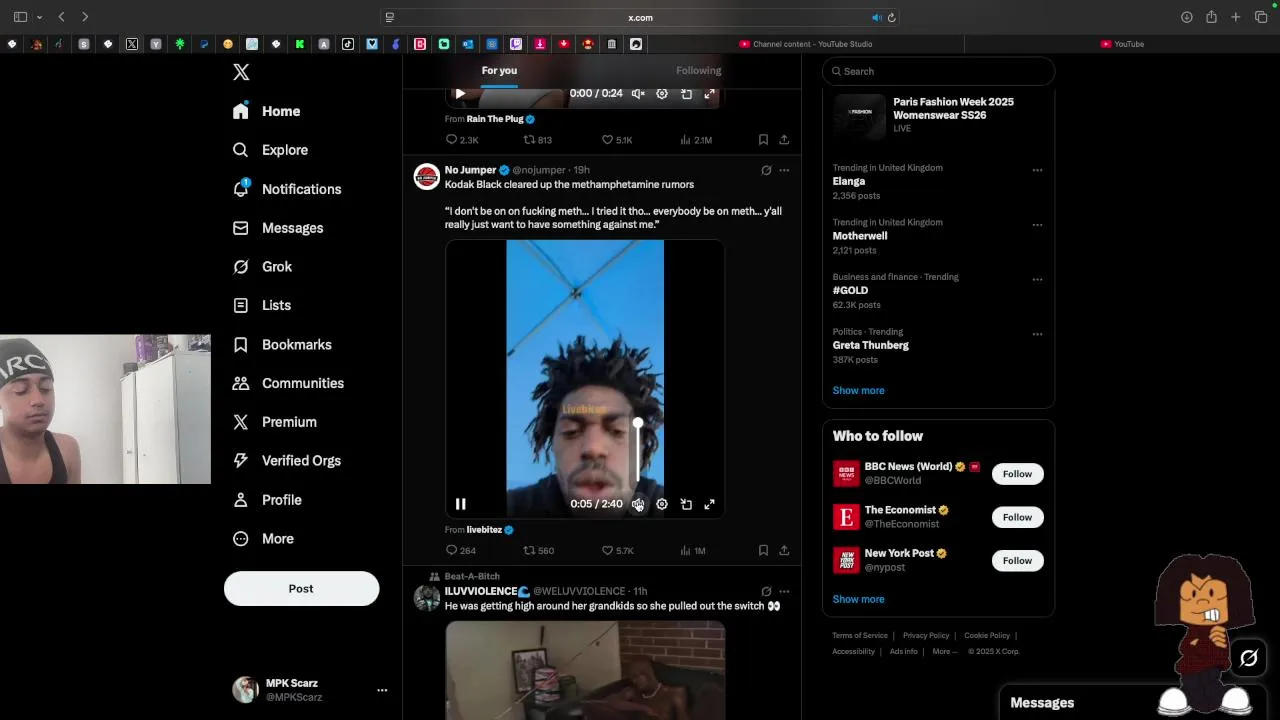Click the X logo in sidebar
Viewport: 1280px width, 720px height.
(241, 72)
